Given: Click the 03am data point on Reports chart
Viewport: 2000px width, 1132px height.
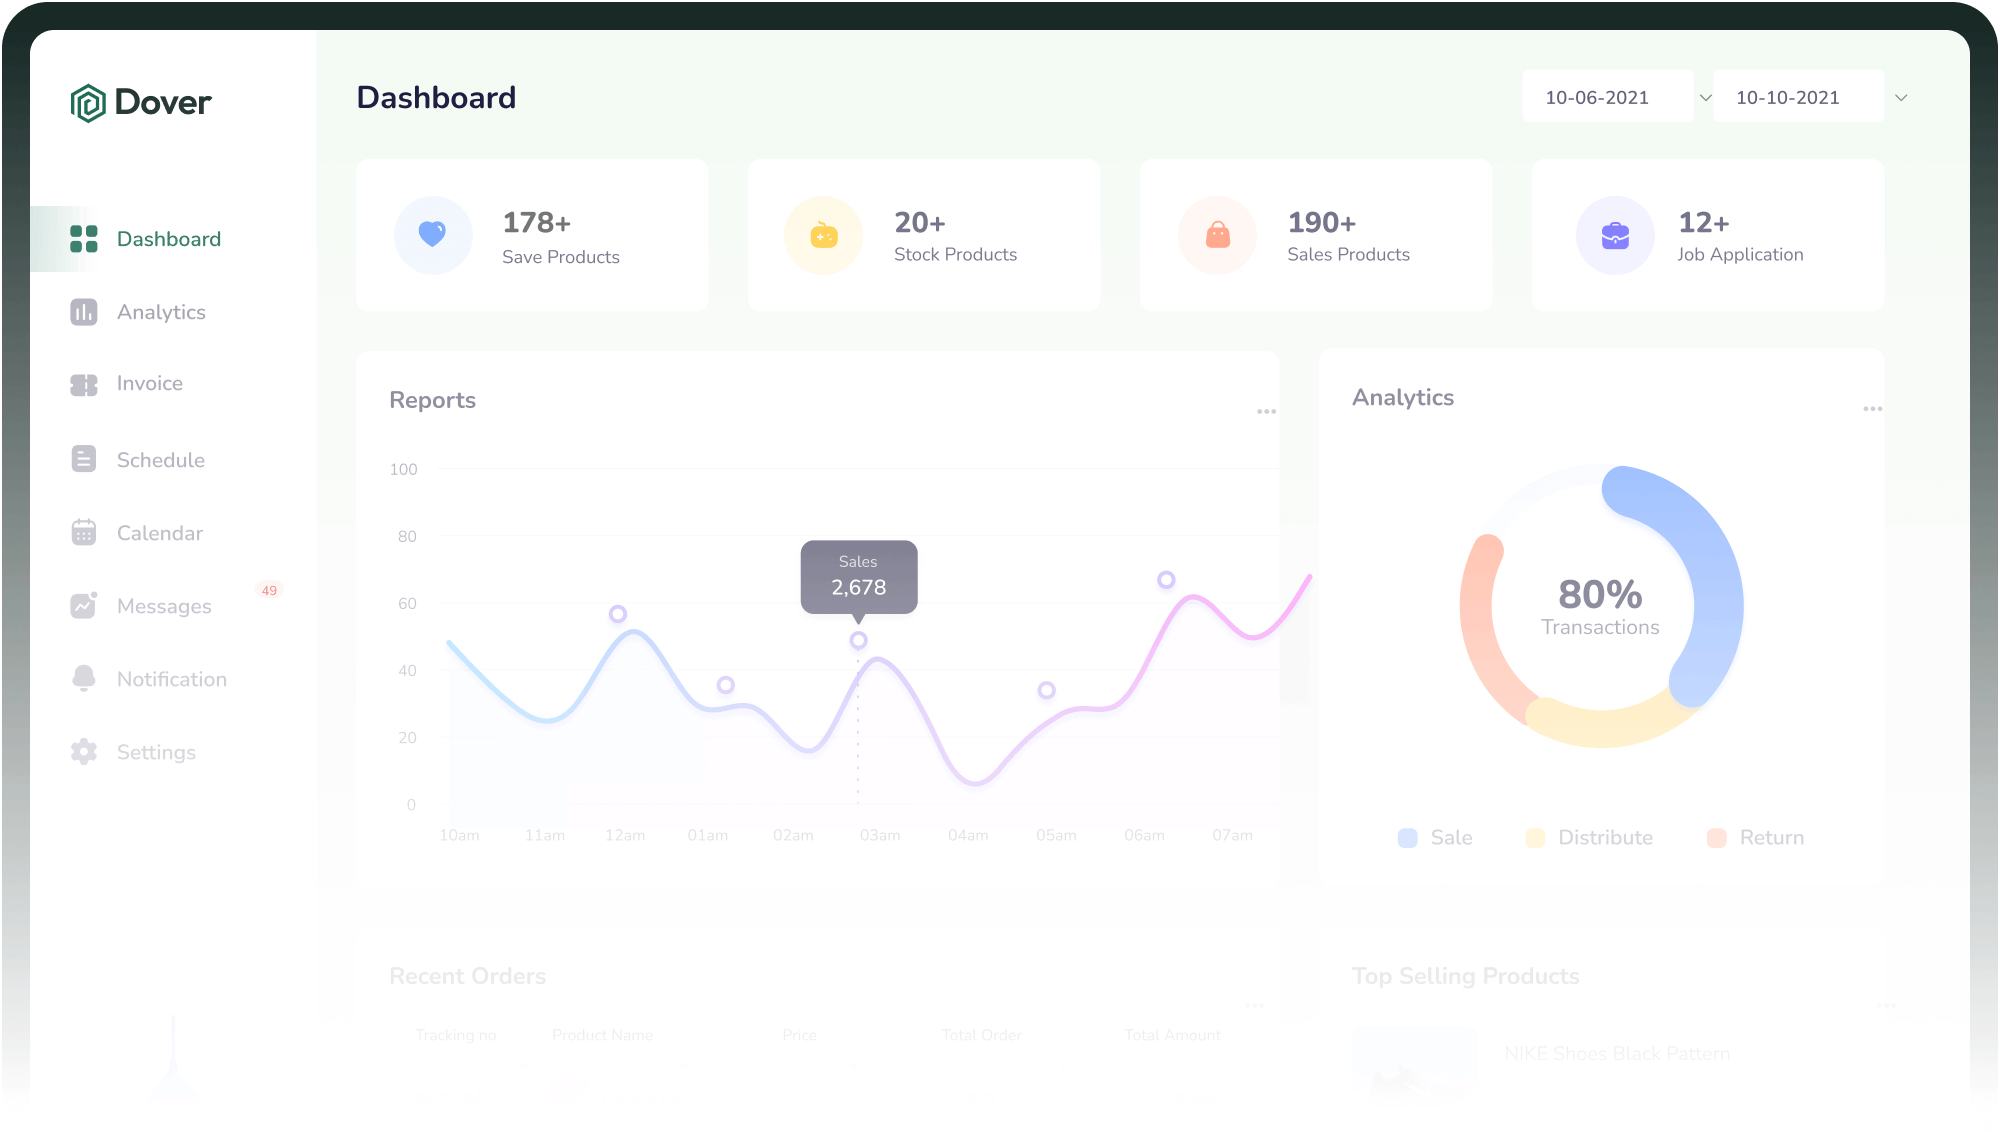Looking at the screenshot, I should click(x=858, y=641).
